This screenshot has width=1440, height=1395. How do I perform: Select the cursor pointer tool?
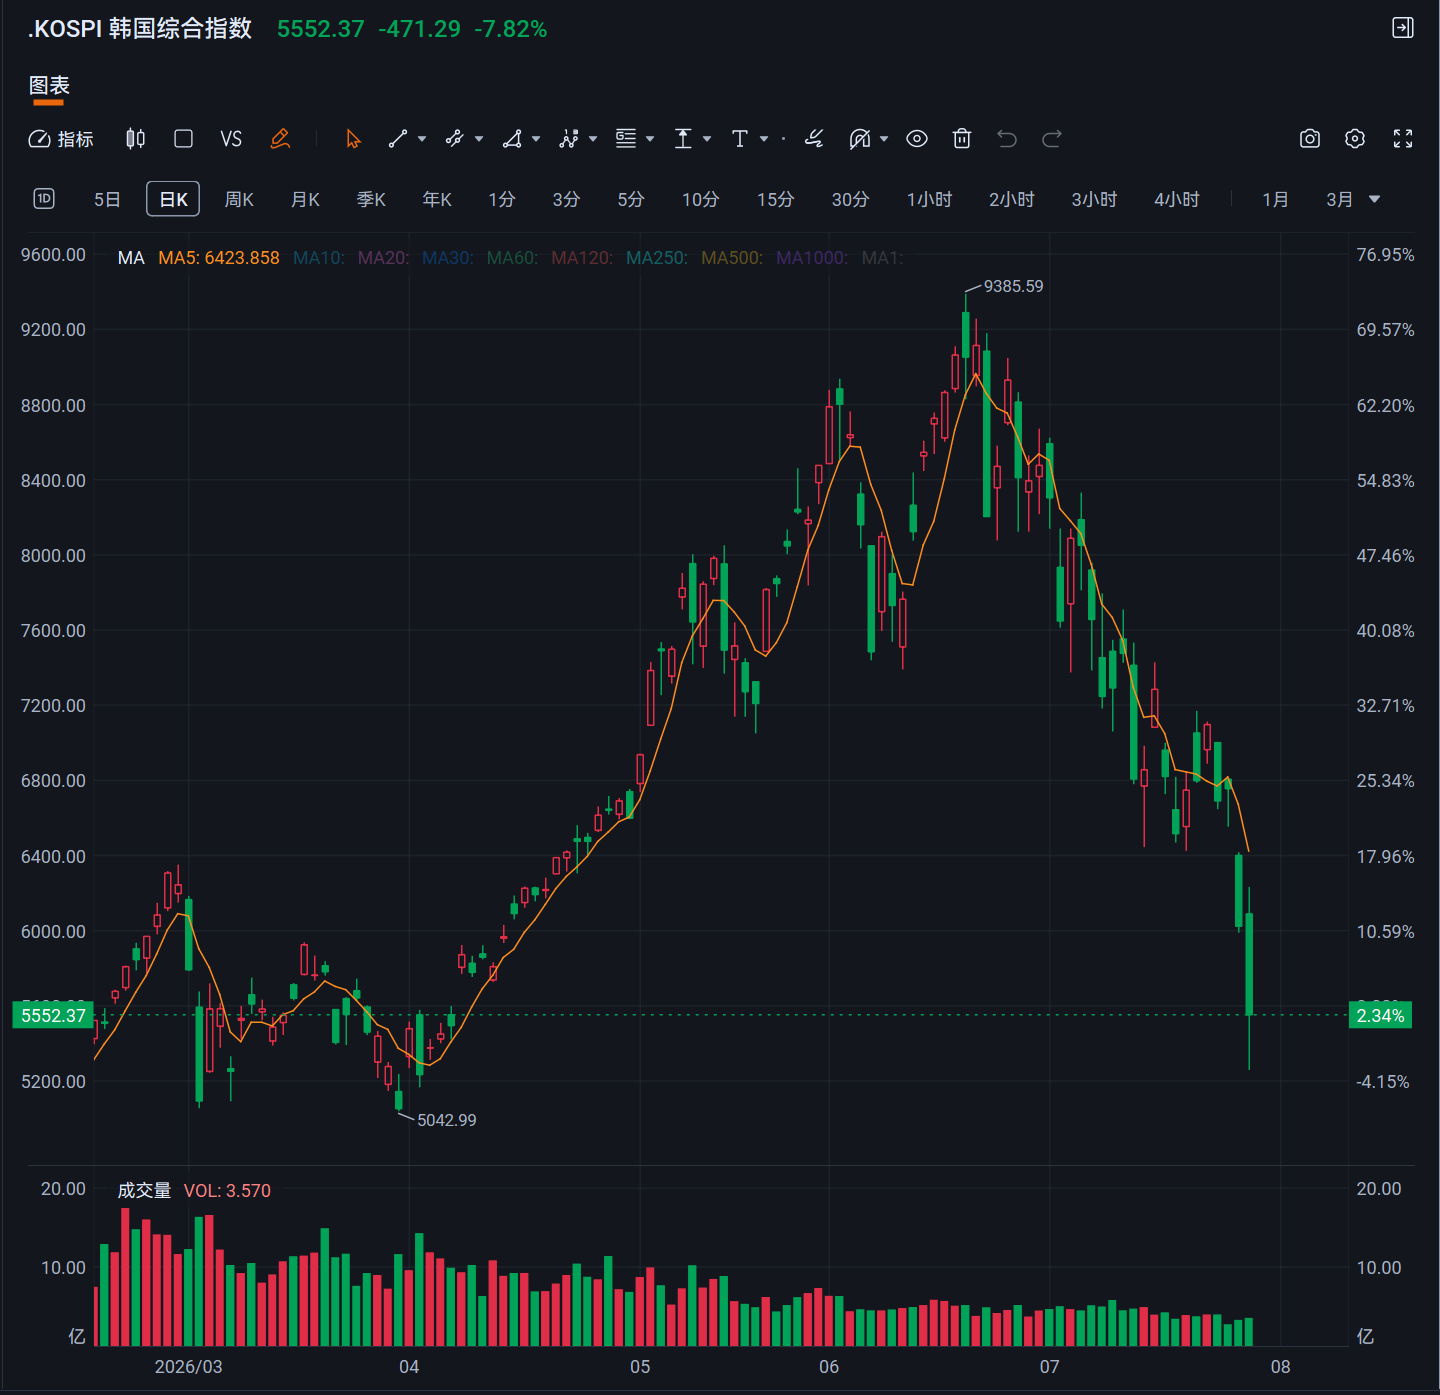[x=353, y=139]
